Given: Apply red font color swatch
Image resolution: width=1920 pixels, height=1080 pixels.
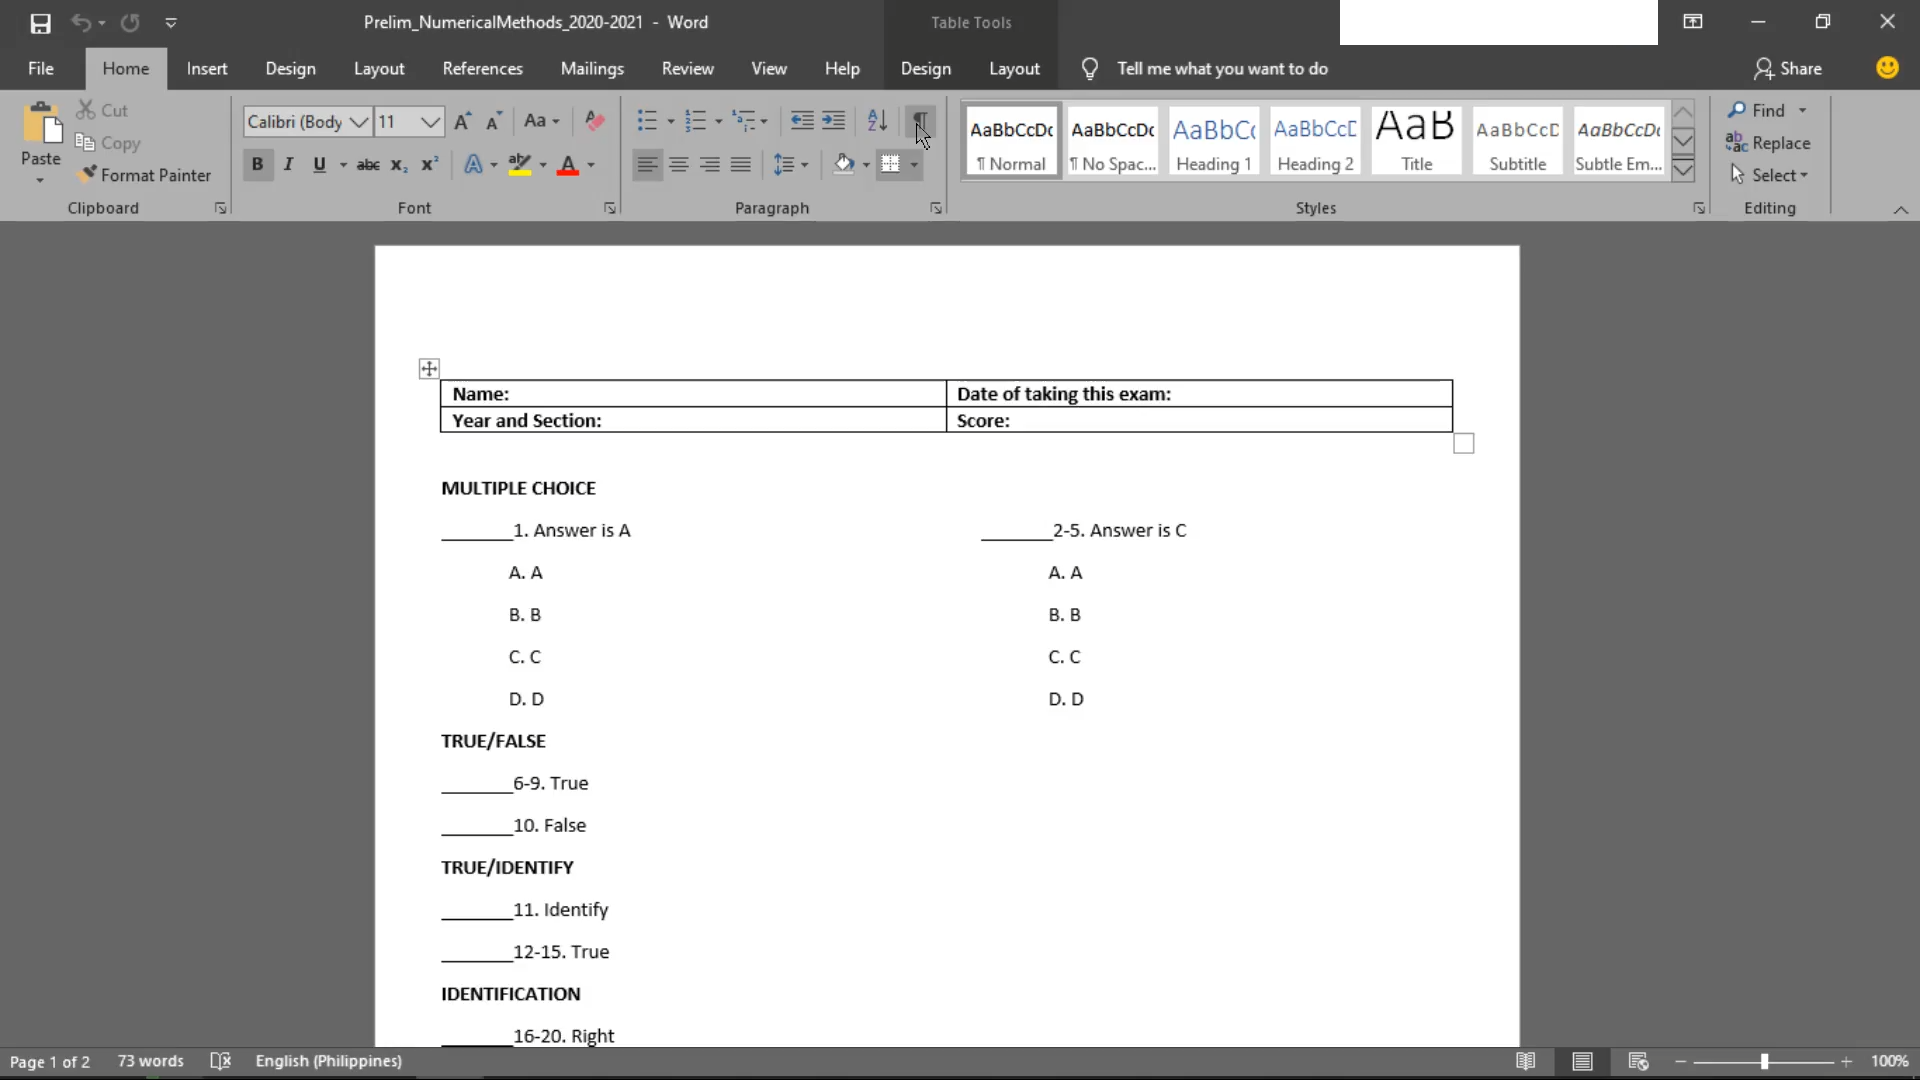Looking at the screenshot, I should click(x=568, y=165).
